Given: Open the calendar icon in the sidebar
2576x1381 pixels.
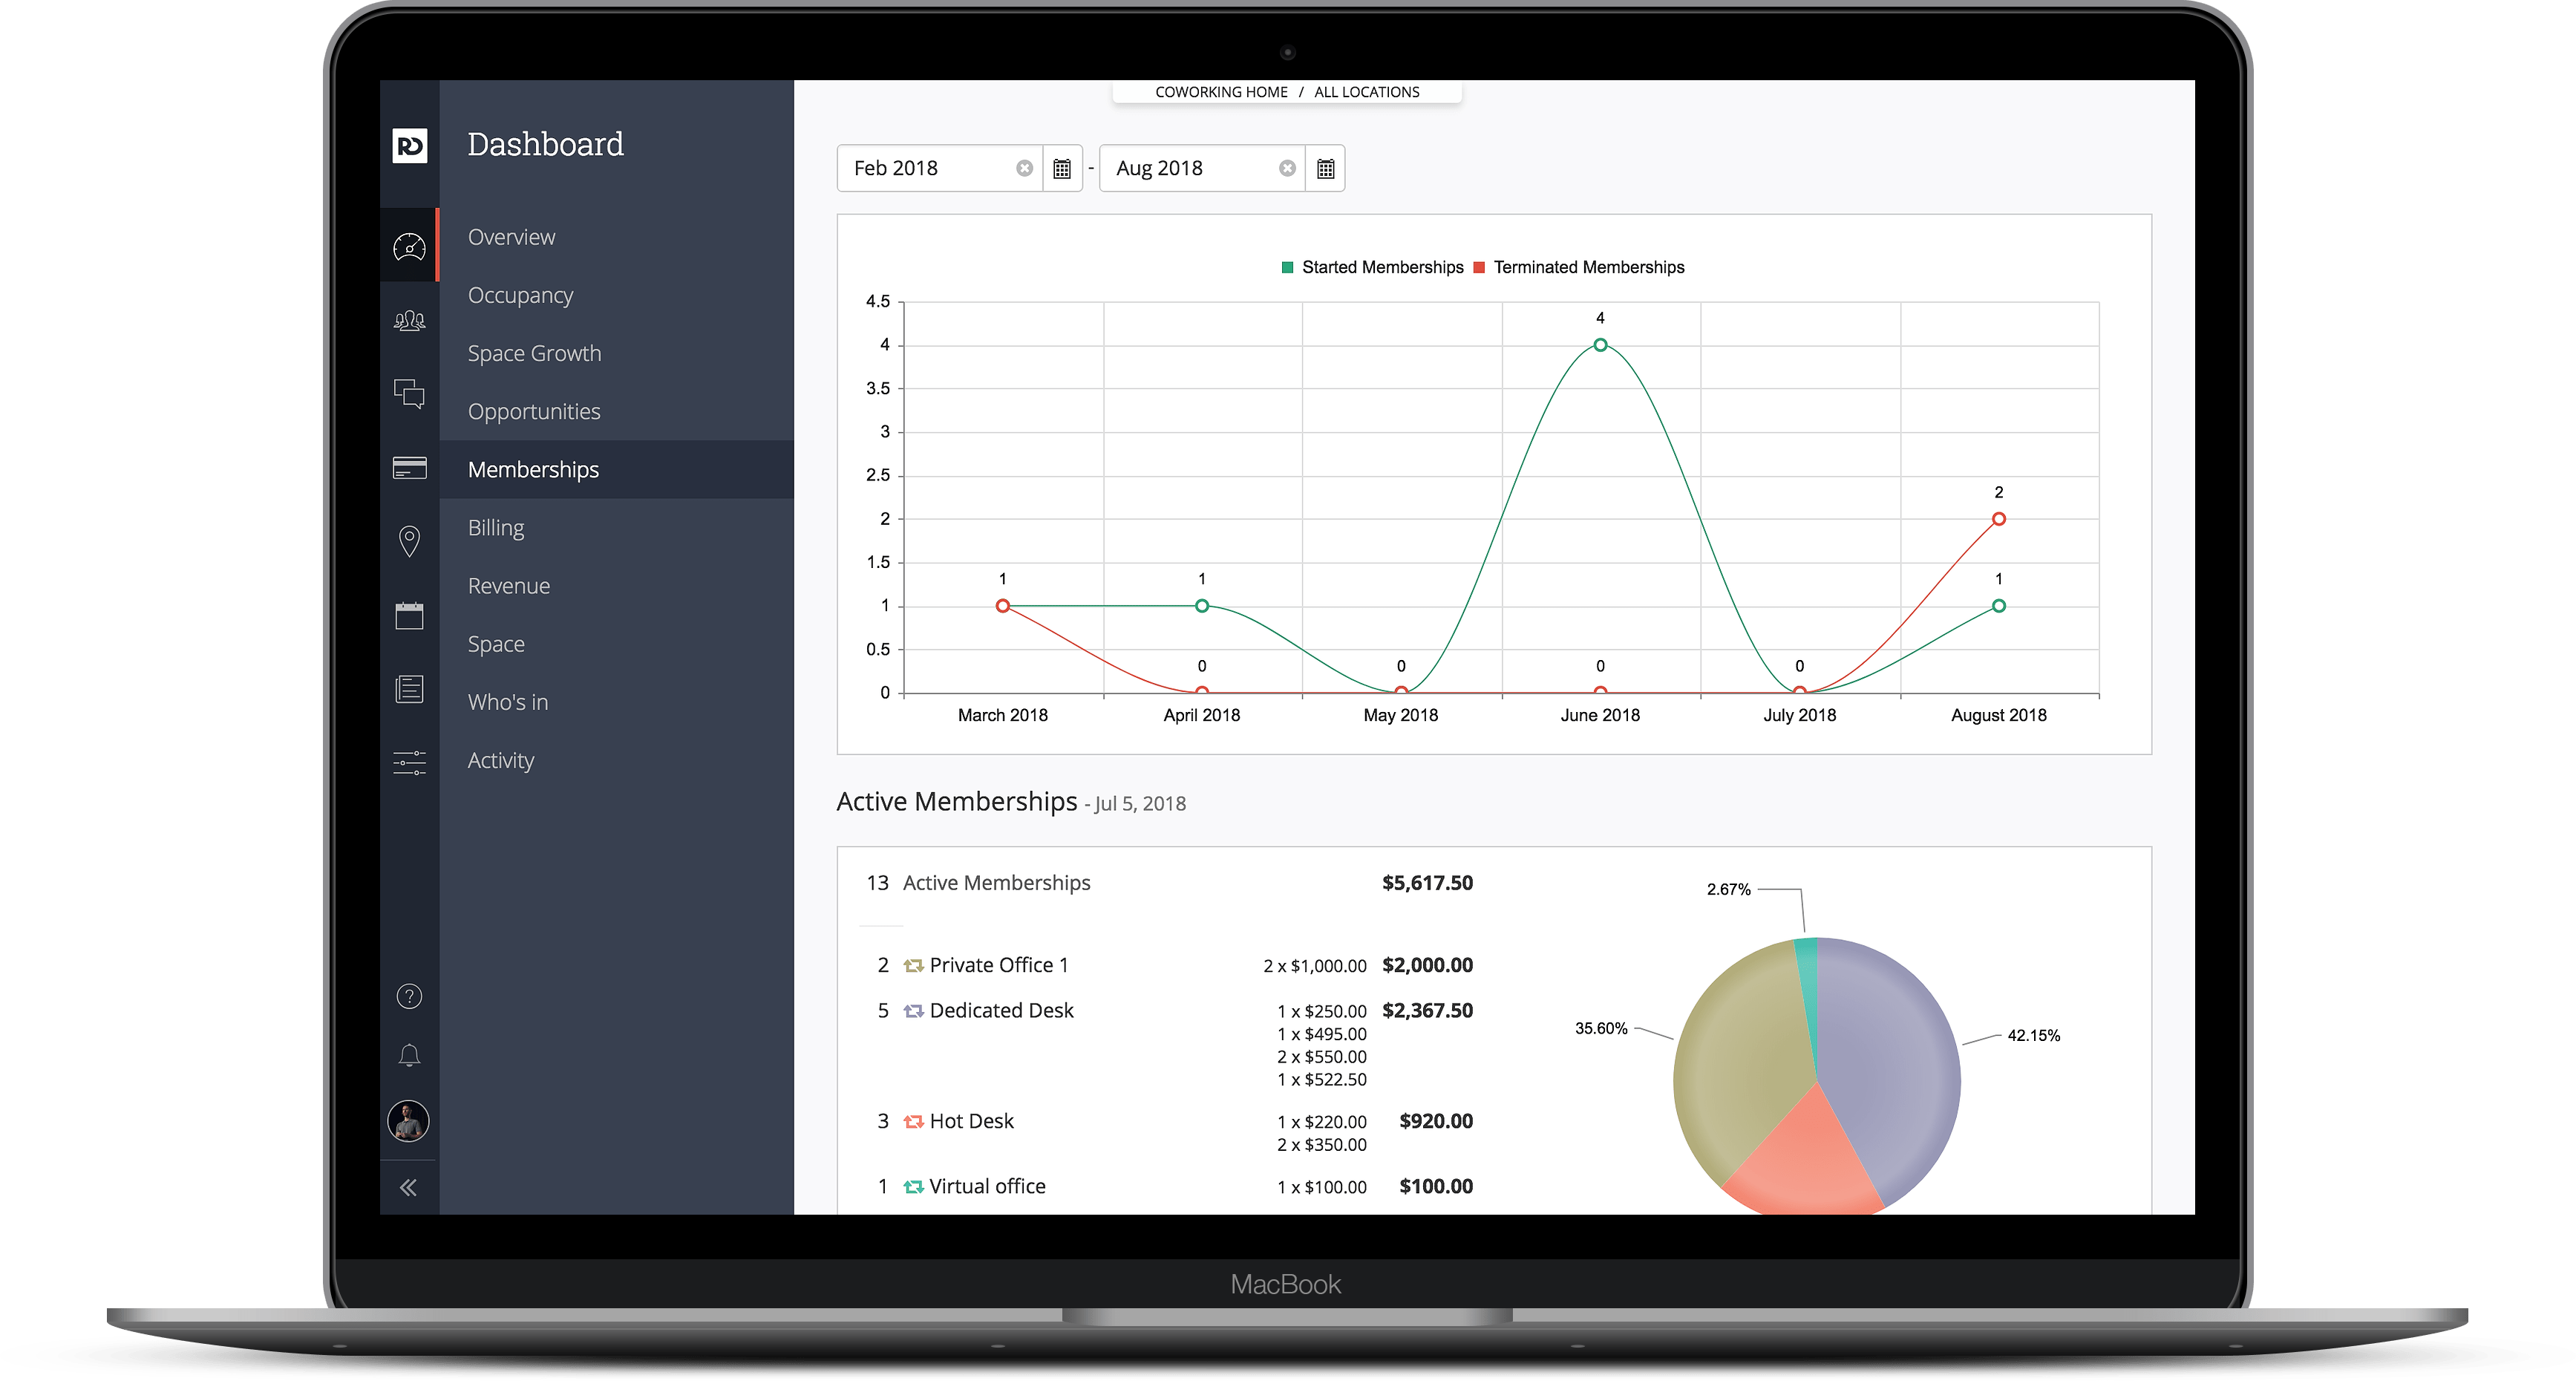Looking at the screenshot, I should (409, 615).
